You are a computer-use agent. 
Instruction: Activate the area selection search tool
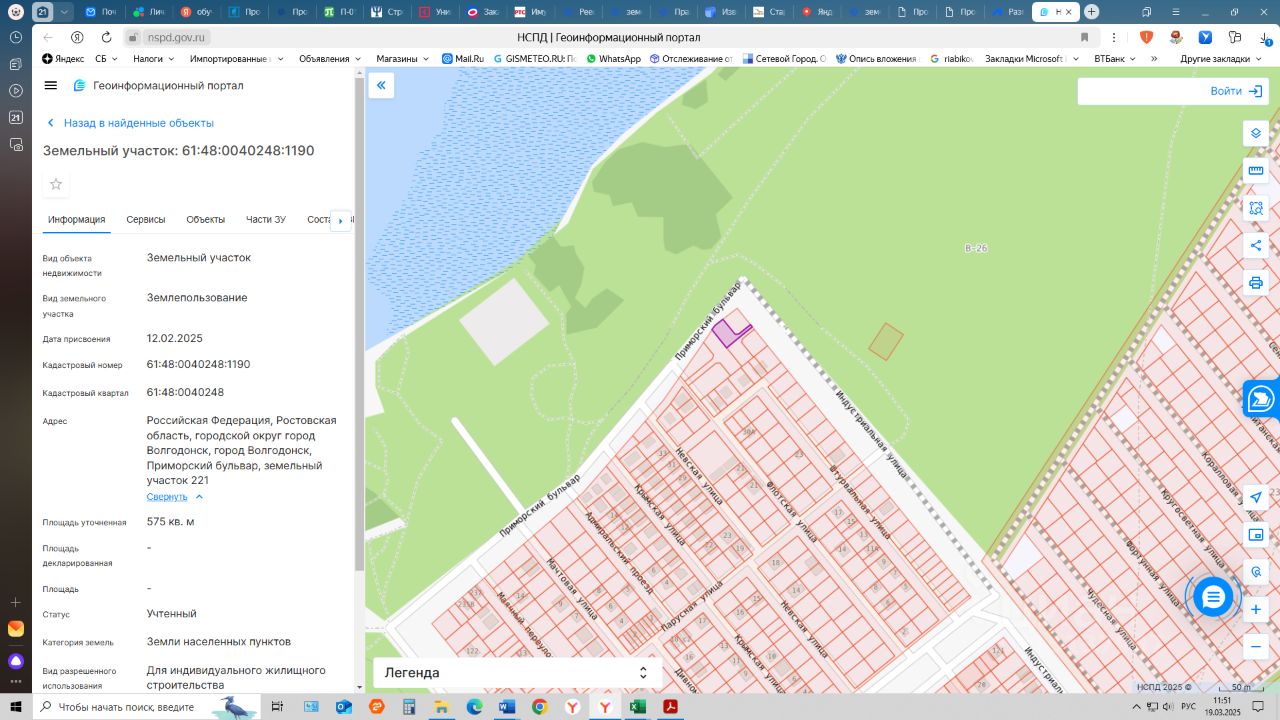(1256, 208)
